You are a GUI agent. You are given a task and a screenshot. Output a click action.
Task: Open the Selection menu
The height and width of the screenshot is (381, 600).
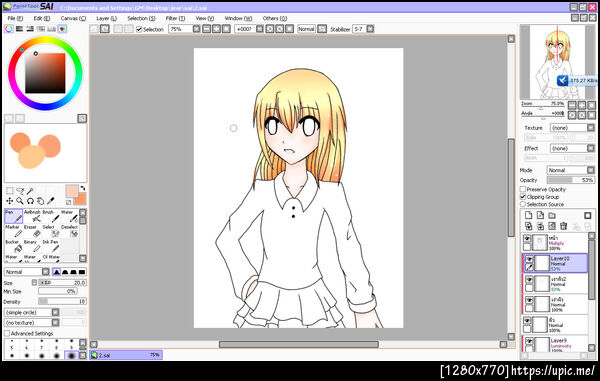141,18
